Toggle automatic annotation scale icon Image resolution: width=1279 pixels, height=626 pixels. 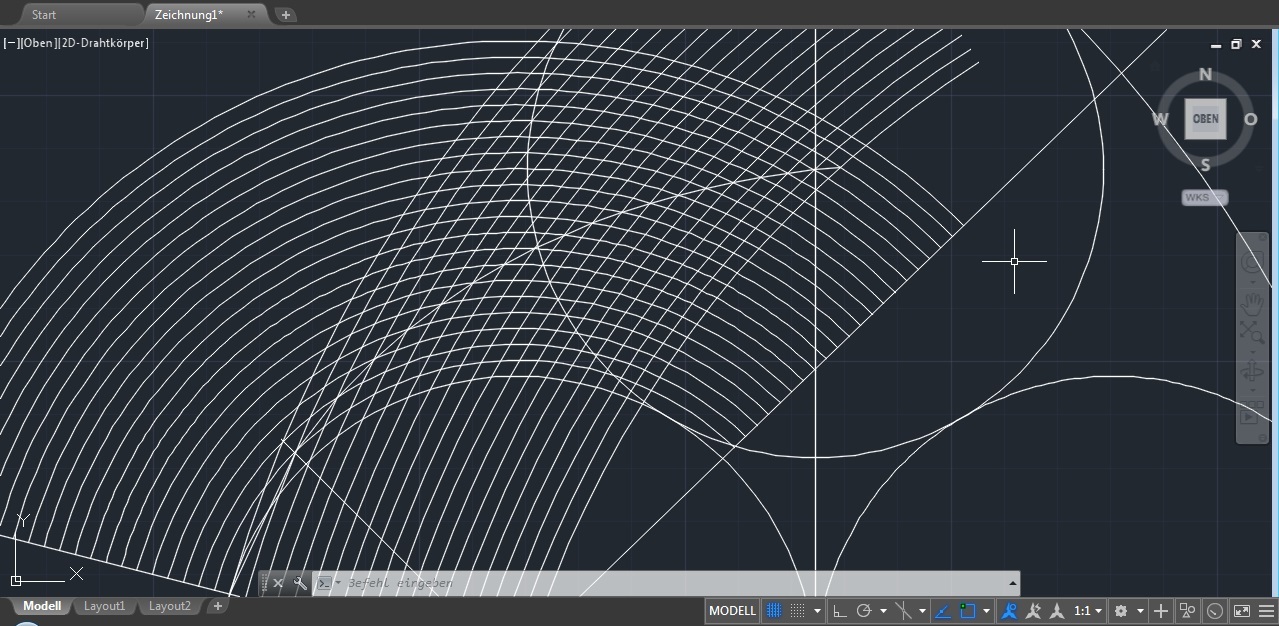(x=1033, y=611)
